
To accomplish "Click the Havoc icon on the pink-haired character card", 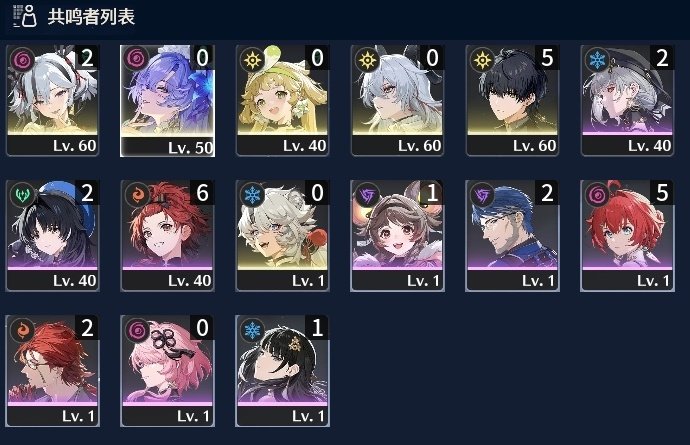I will [x=137, y=330].
